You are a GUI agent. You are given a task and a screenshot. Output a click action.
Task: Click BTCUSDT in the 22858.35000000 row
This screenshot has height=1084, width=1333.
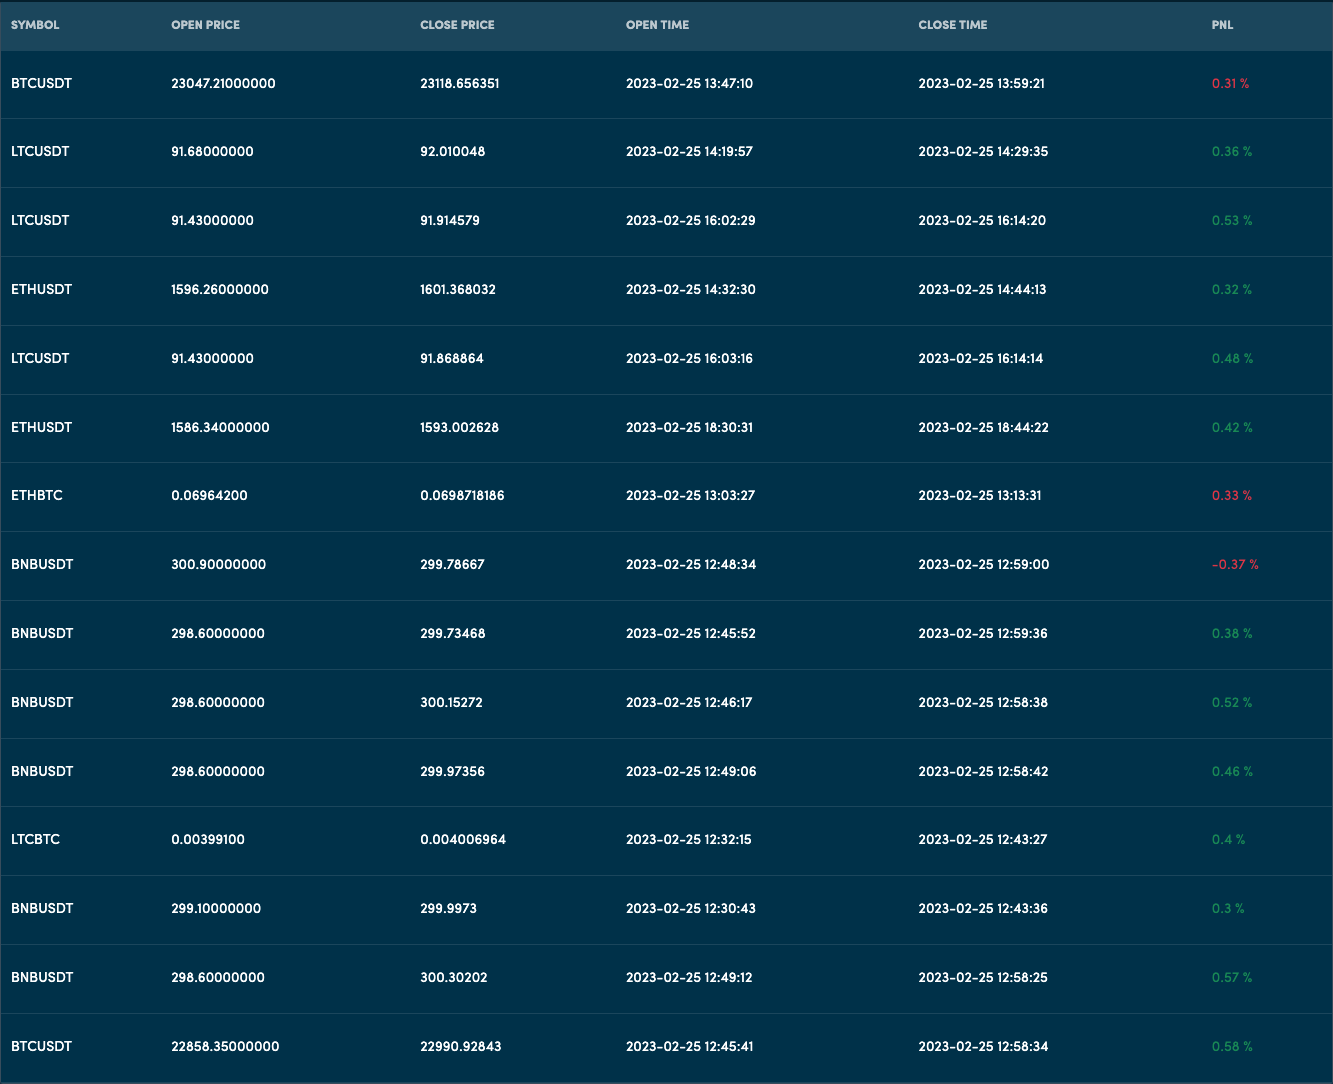42,1046
